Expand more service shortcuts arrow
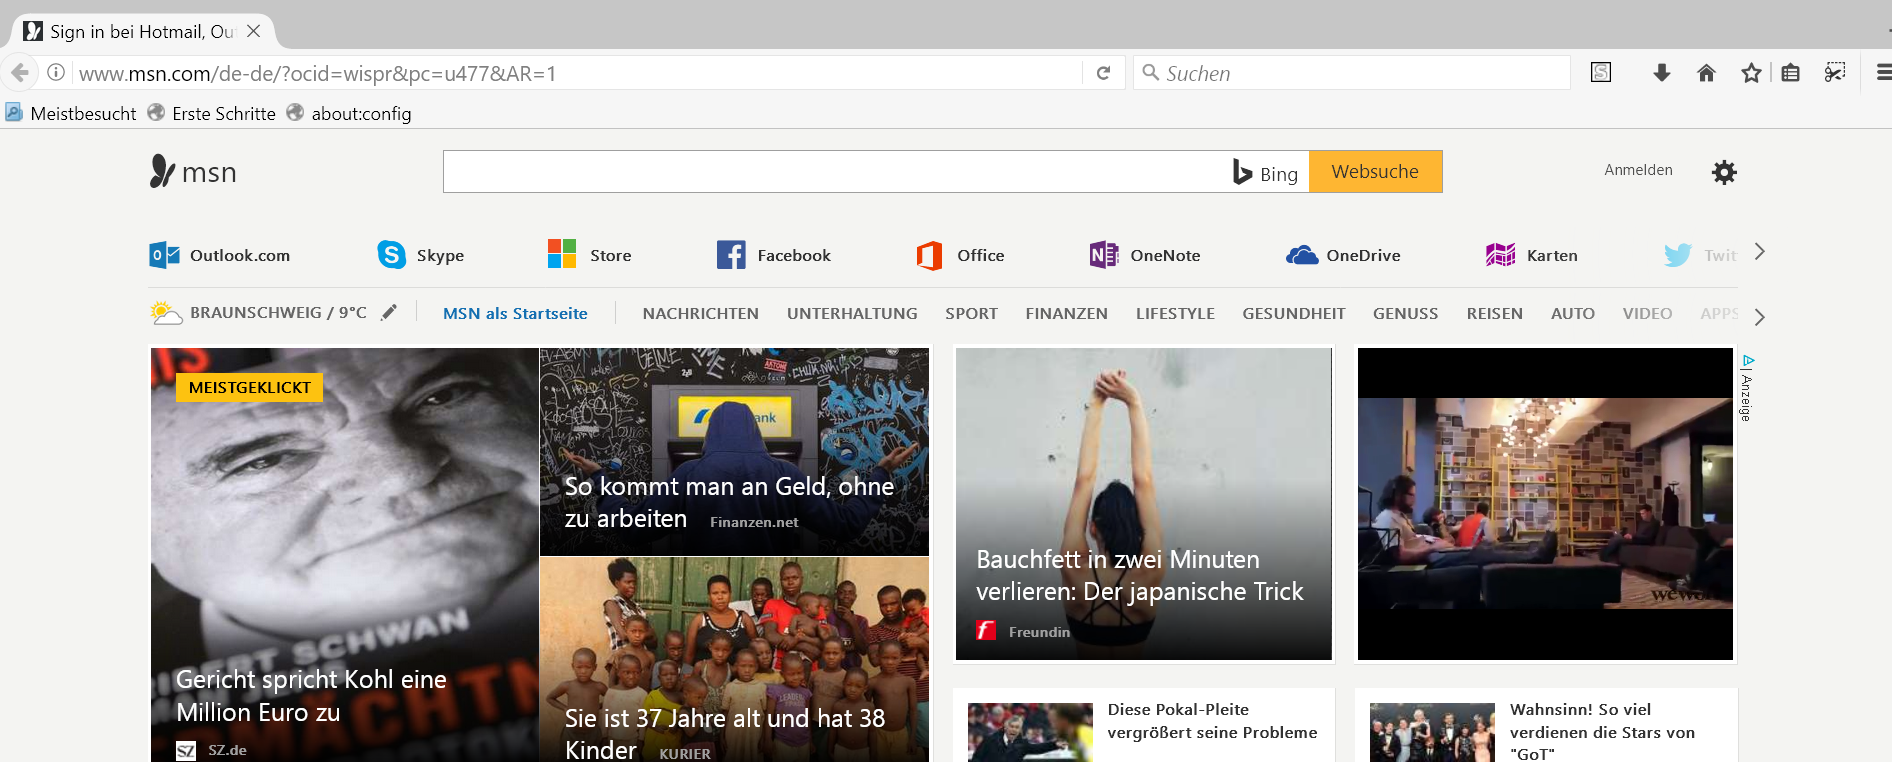The image size is (1892, 762). point(1760,252)
